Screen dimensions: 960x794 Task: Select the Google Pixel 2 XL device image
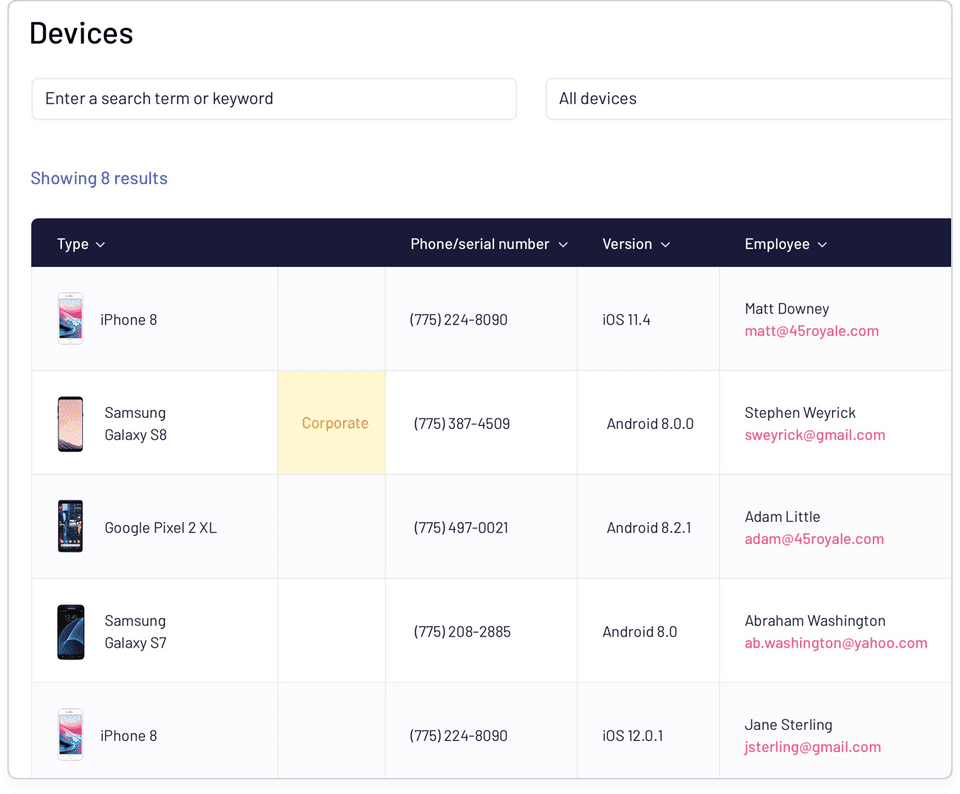tap(70, 527)
